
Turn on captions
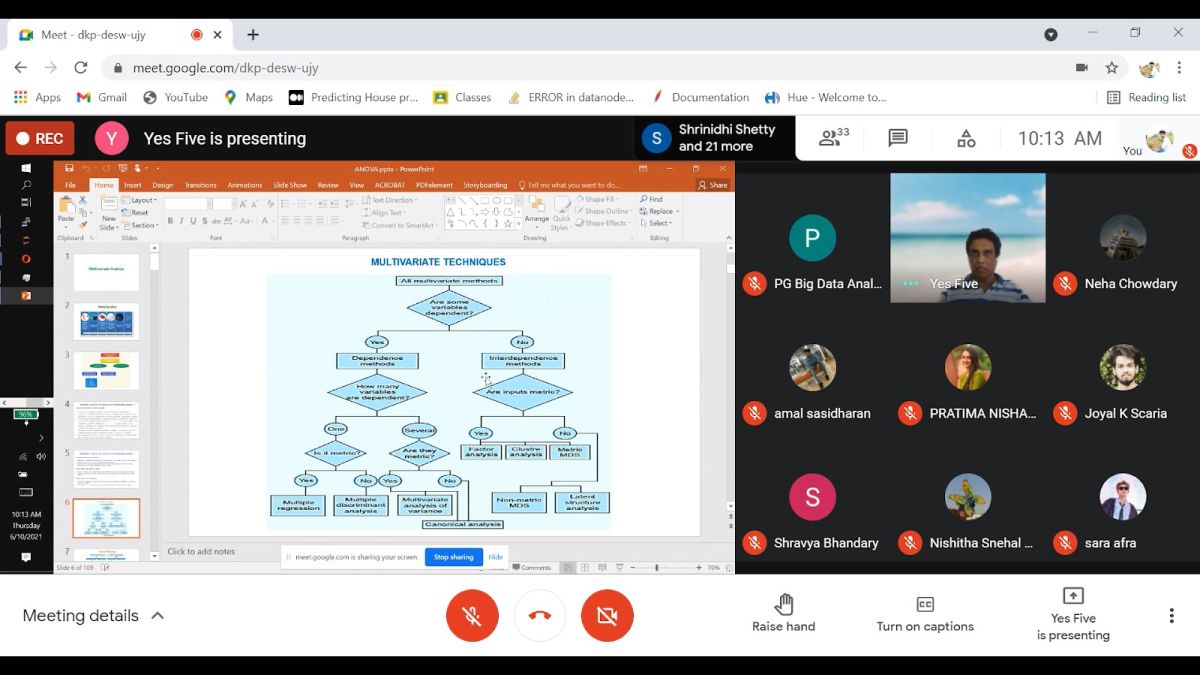tap(925, 613)
